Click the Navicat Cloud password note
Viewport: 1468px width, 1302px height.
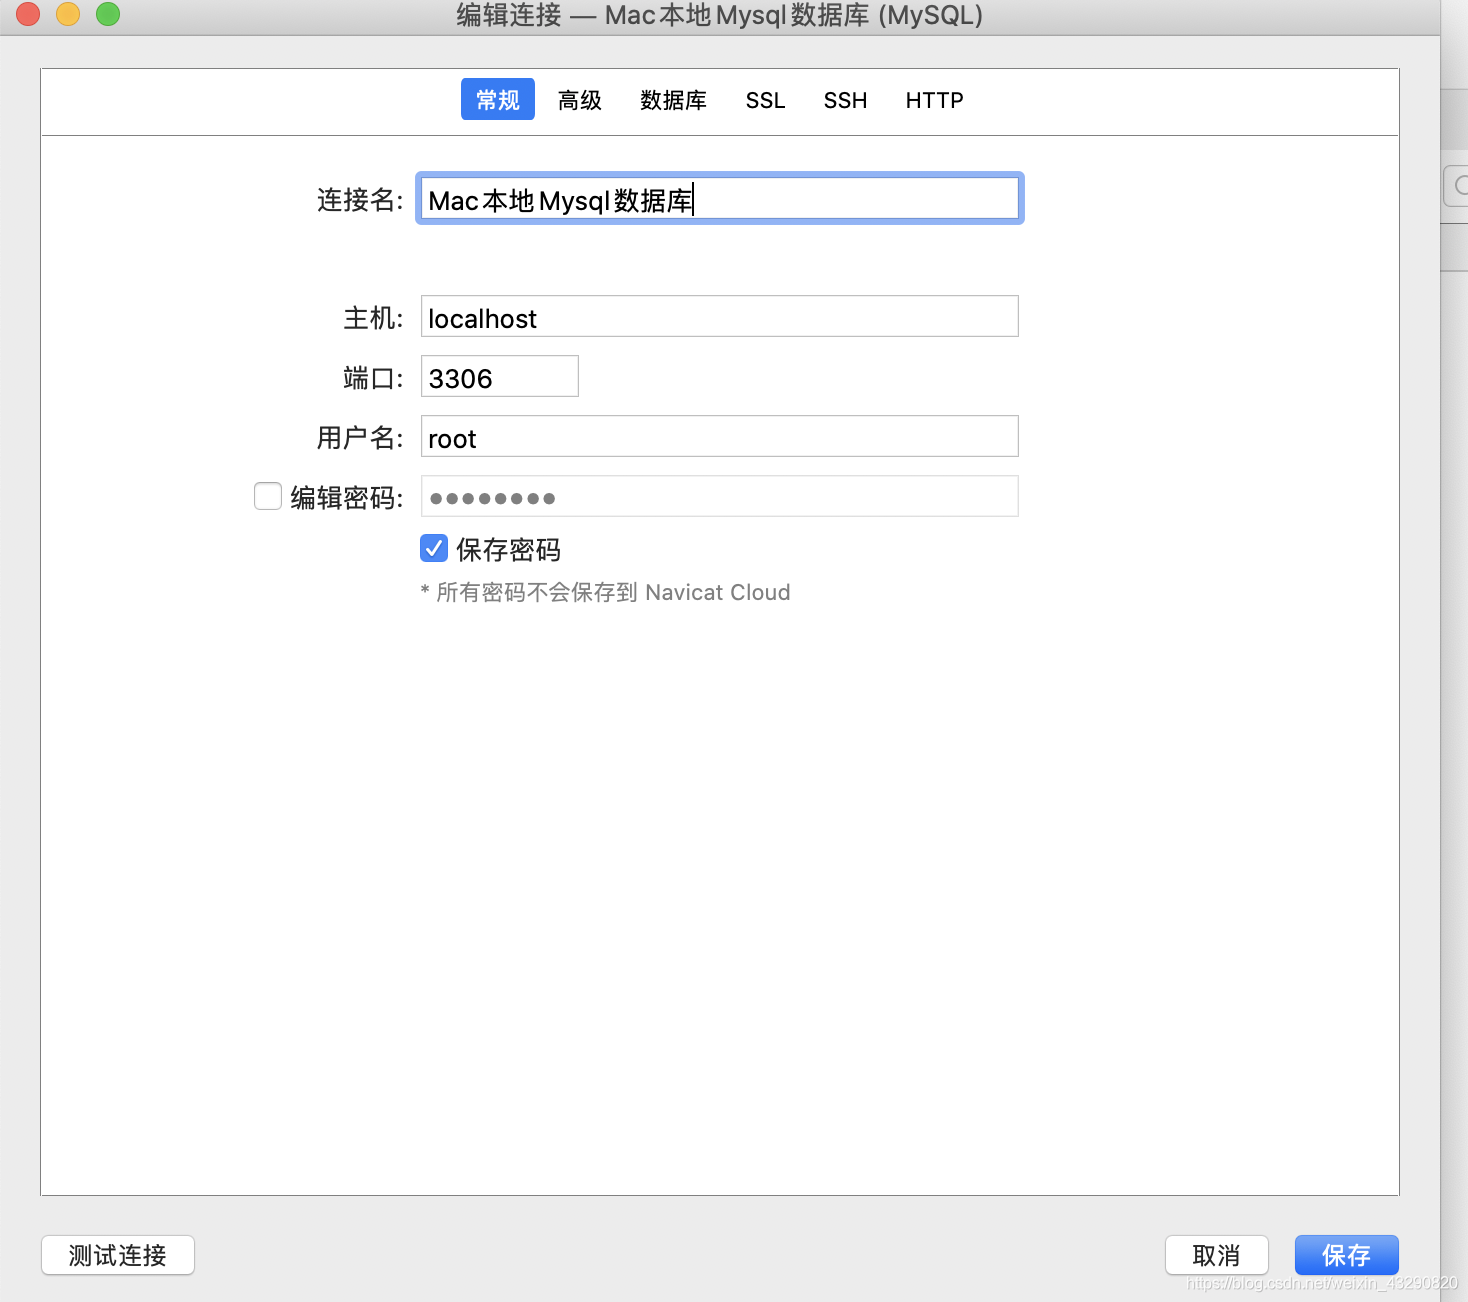click(x=605, y=592)
